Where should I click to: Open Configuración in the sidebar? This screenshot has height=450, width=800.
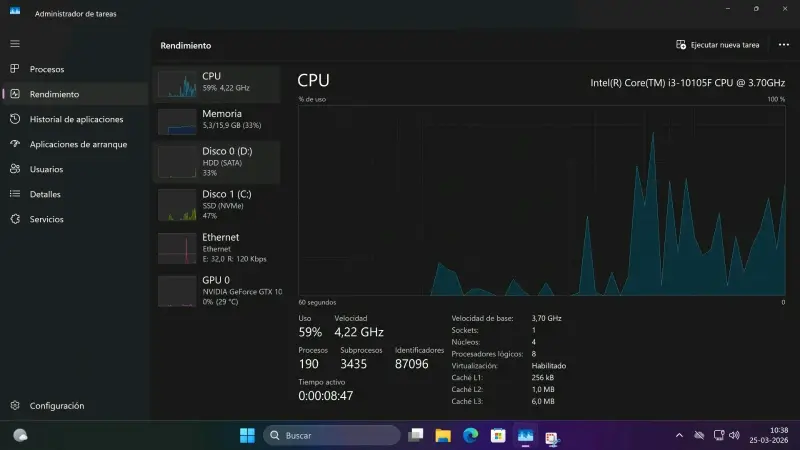76,406
